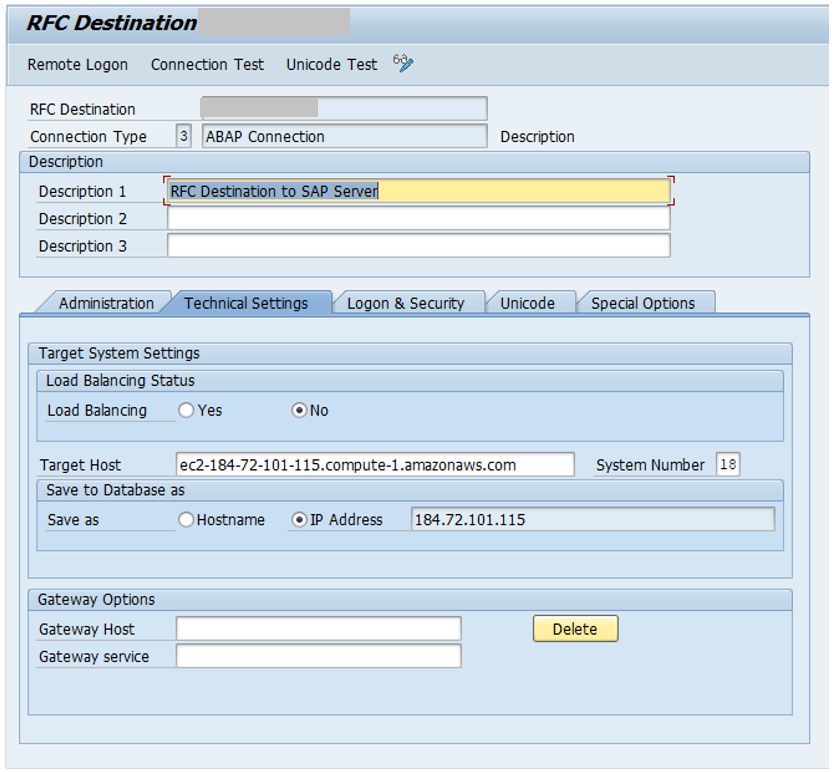Switch to Technical Settings tab

pos(246,303)
